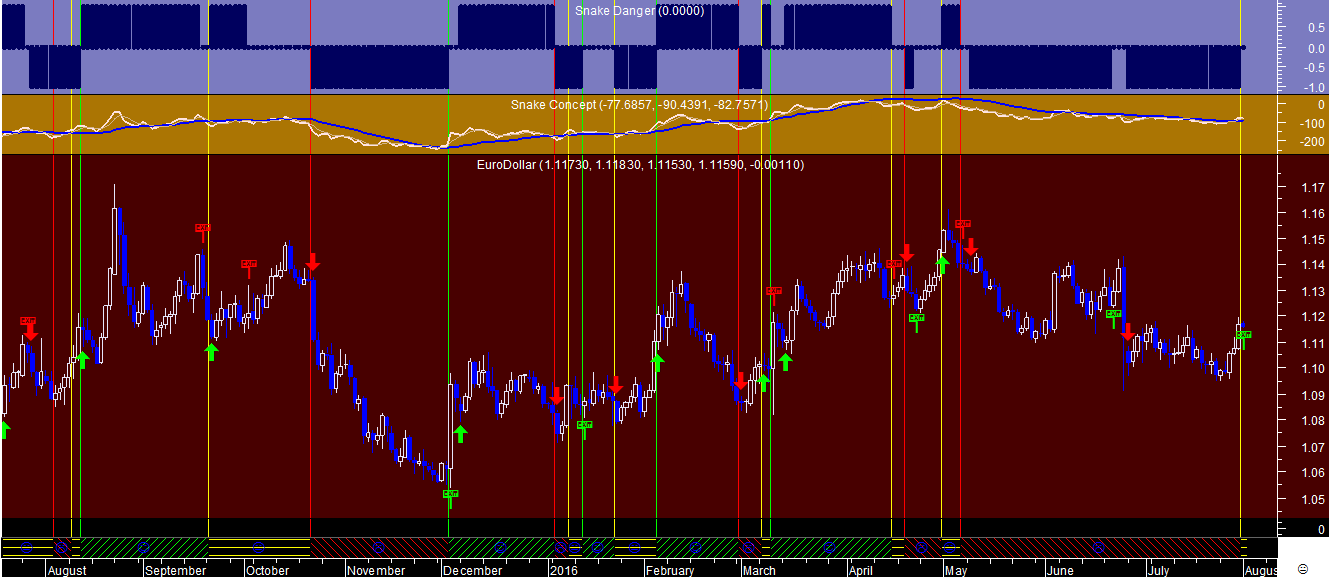
Task: Click the Snake Concept indicator title
Action: [x=639, y=104]
